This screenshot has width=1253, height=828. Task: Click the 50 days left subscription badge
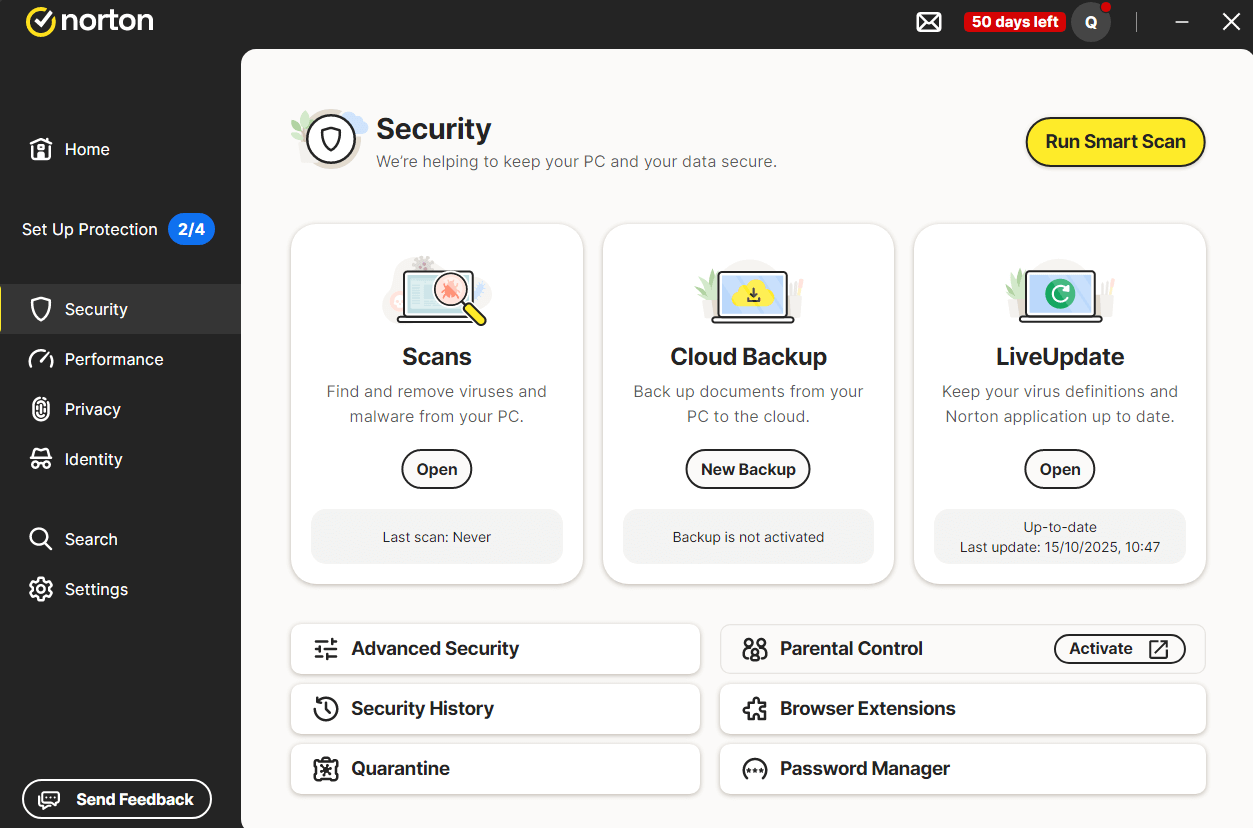click(x=1014, y=21)
